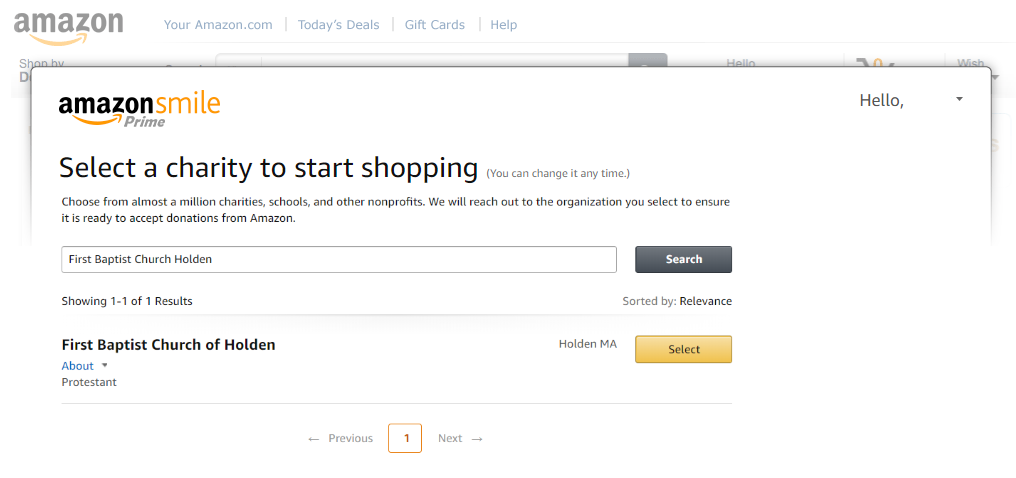
Task: Click the Hello, account greeting text
Action: click(881, 100)
